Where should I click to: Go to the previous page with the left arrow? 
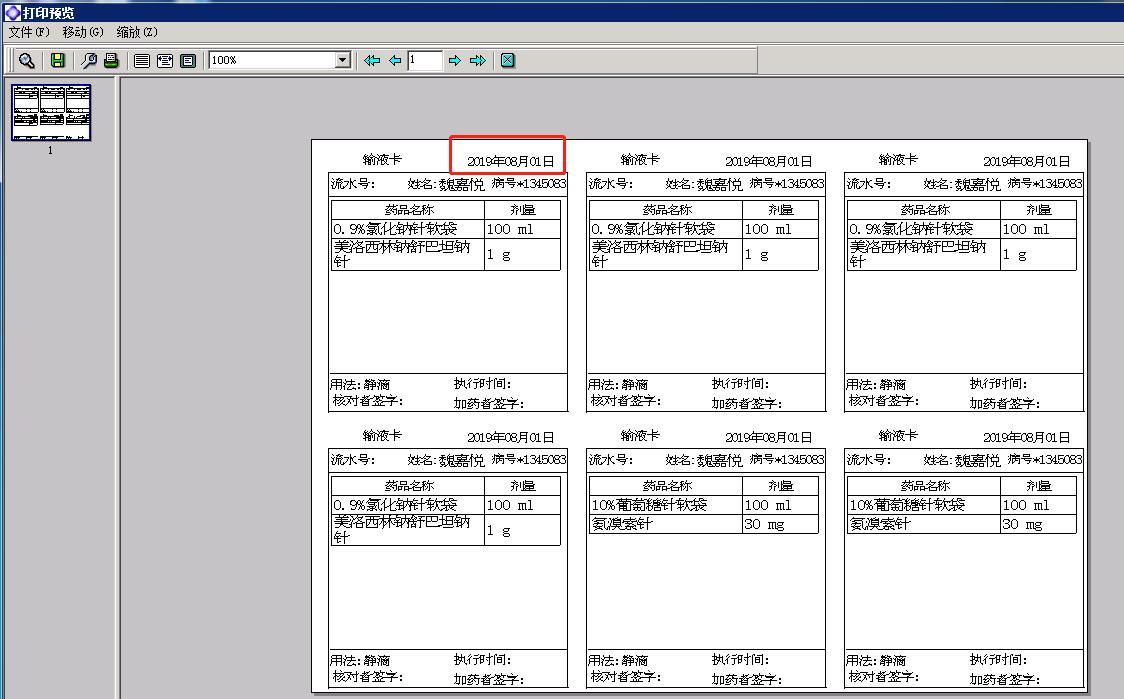(395, 61)
